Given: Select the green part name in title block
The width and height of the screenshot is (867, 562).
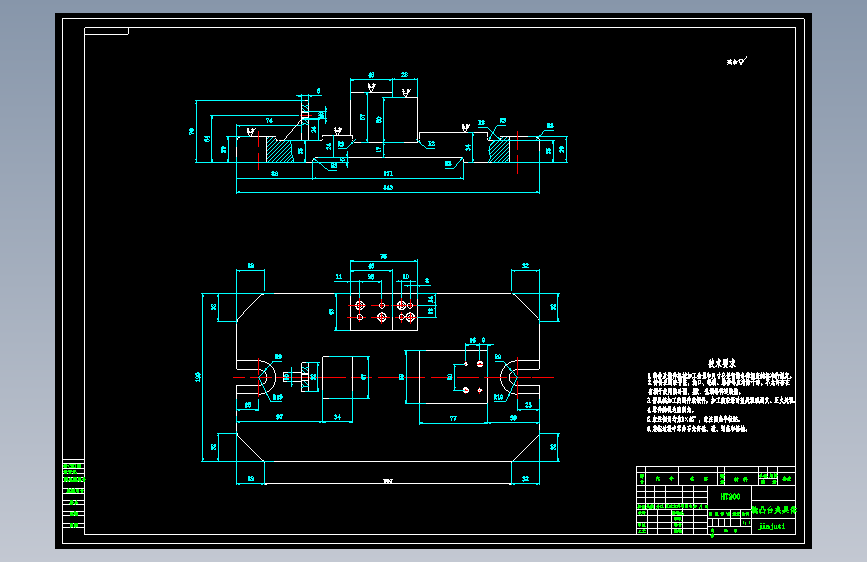Looking at the screenshot, I should point(774,510).
